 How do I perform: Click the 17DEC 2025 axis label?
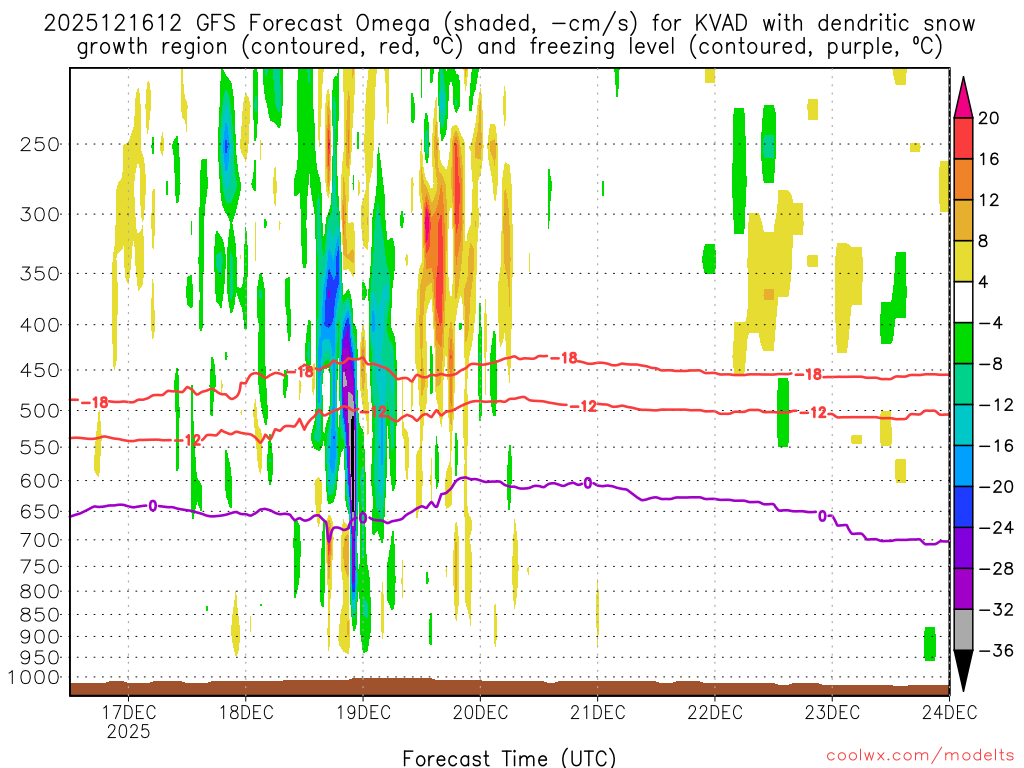point(129,722)
